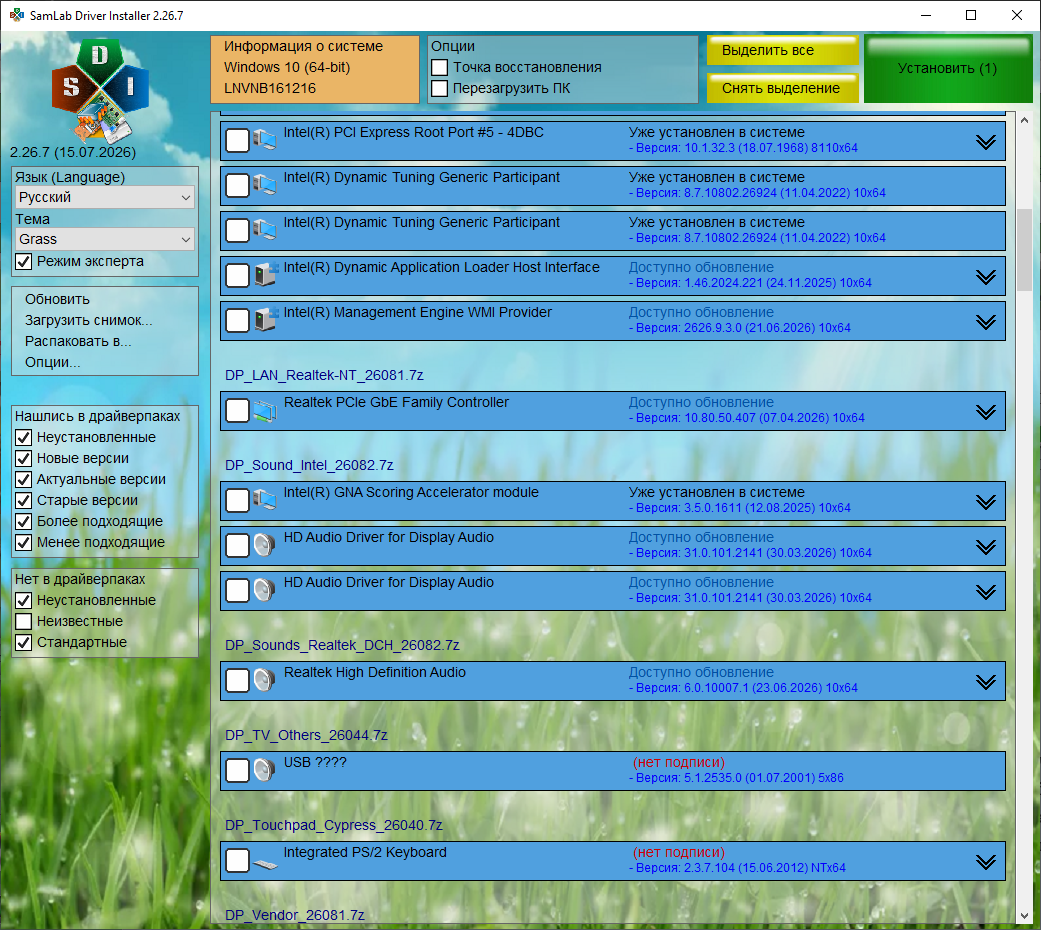
Task: Enable 'Неизвестные' filter checkbox
Action: pos(24,621)
